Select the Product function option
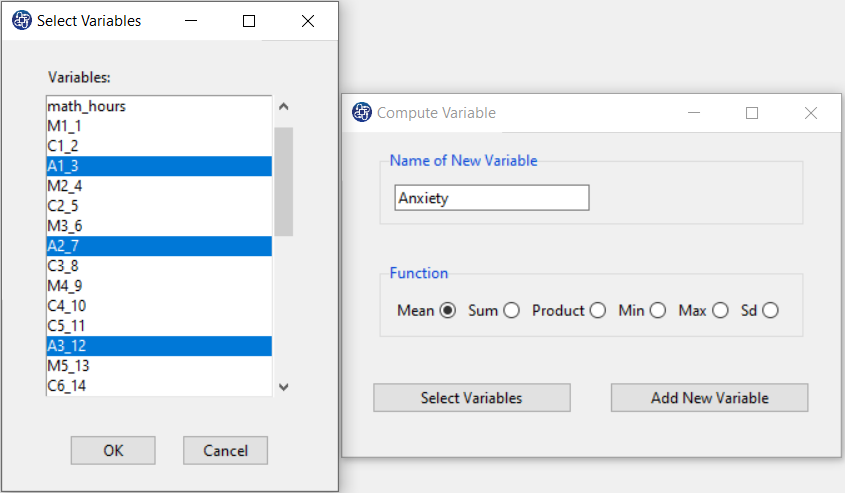Viewport: 845px width, 493px height. tap(597, 310)
